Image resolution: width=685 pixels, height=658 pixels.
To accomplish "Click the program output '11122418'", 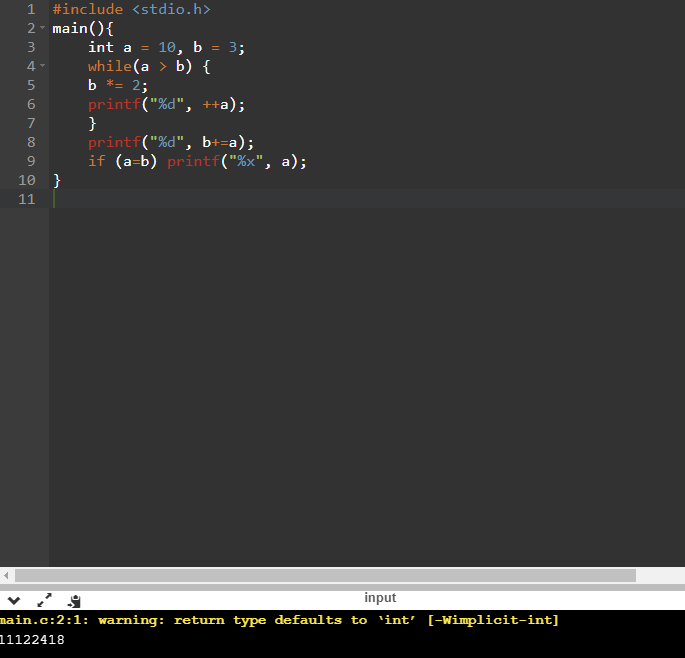I will pyautogui.click(x=32, y=640).
